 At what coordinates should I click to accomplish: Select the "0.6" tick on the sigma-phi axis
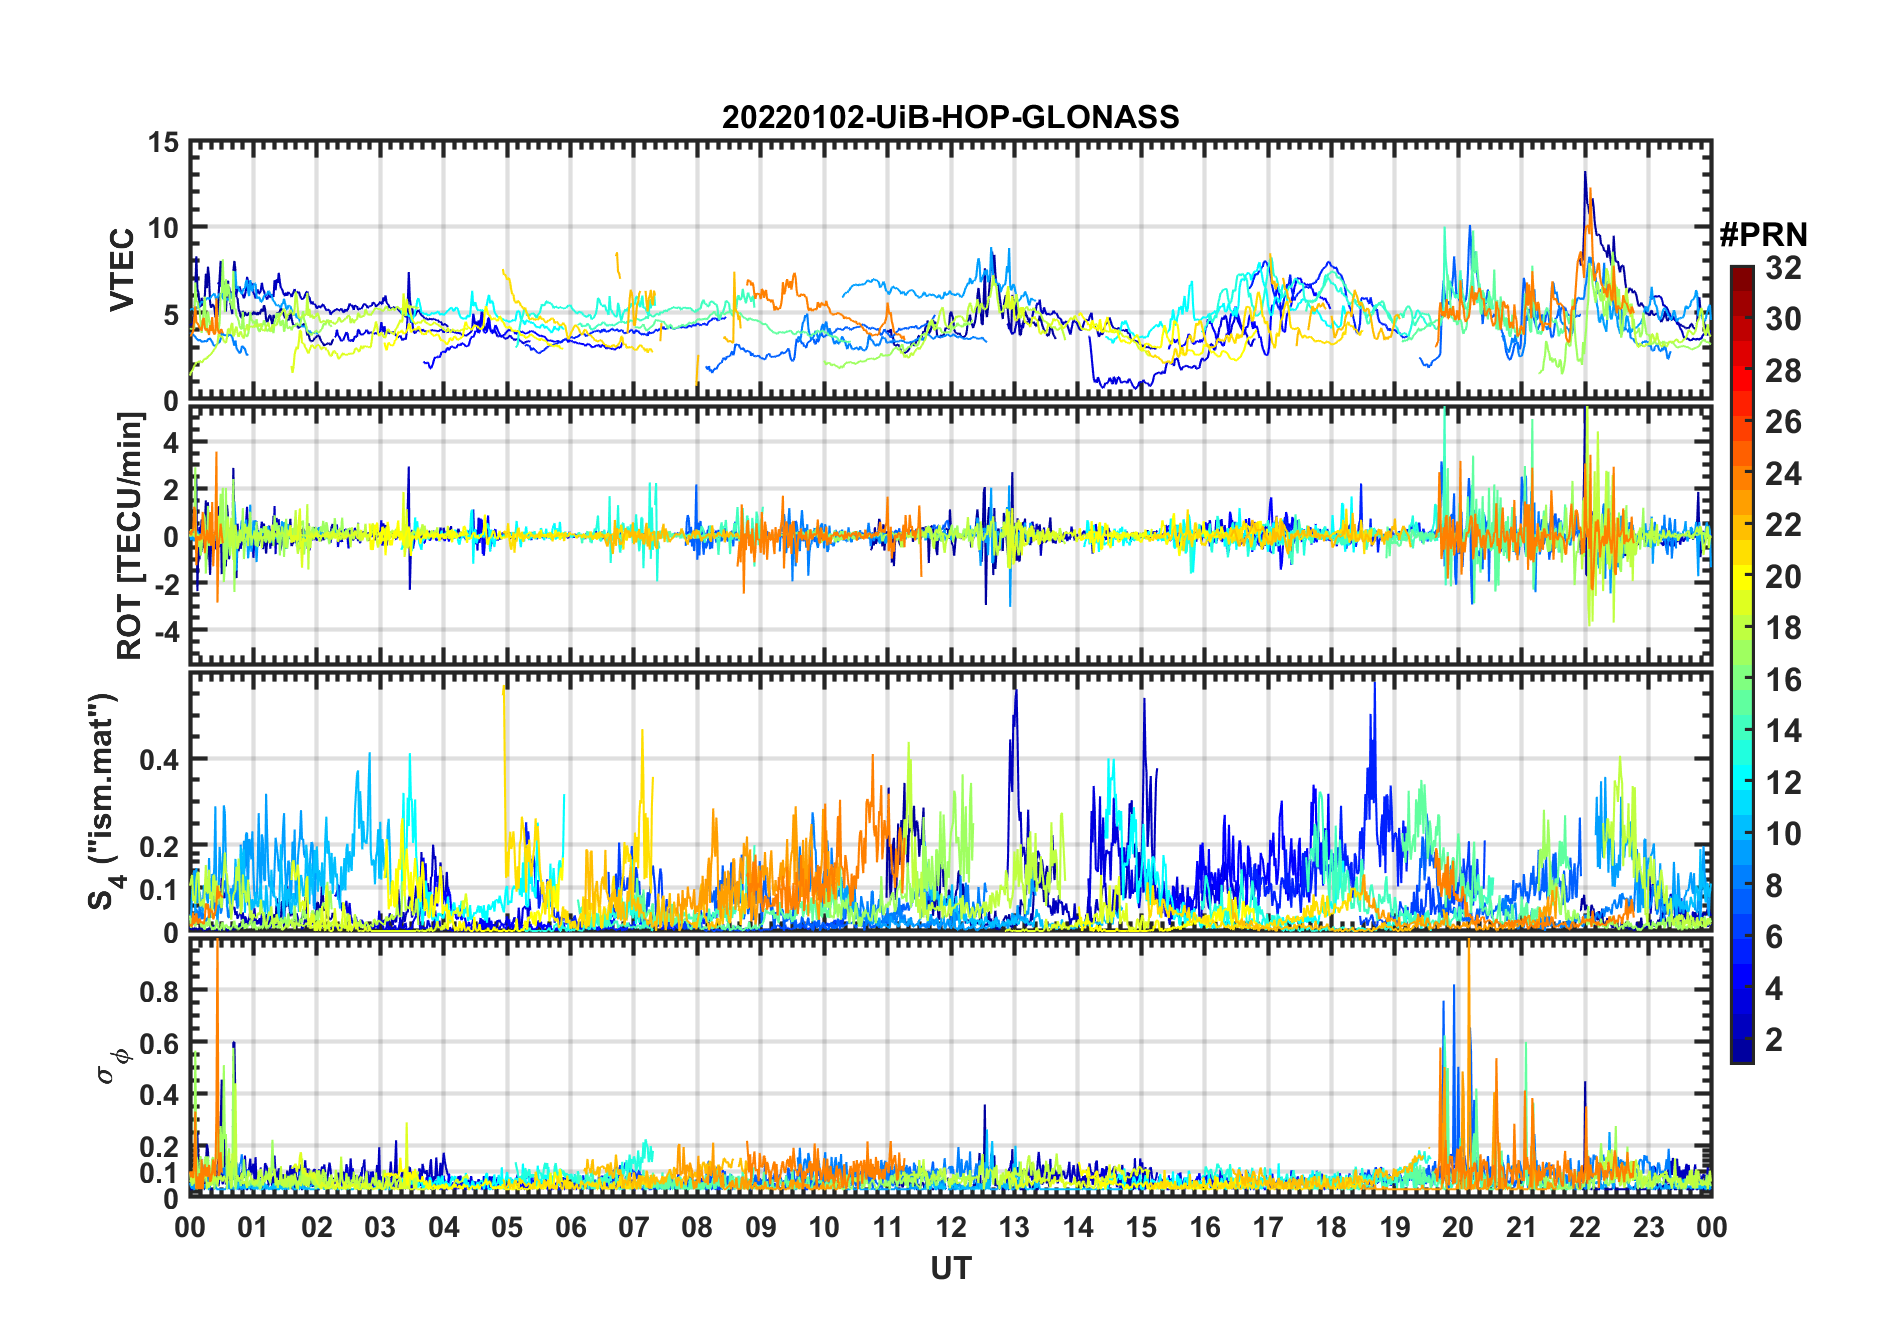coord(158,1044)
